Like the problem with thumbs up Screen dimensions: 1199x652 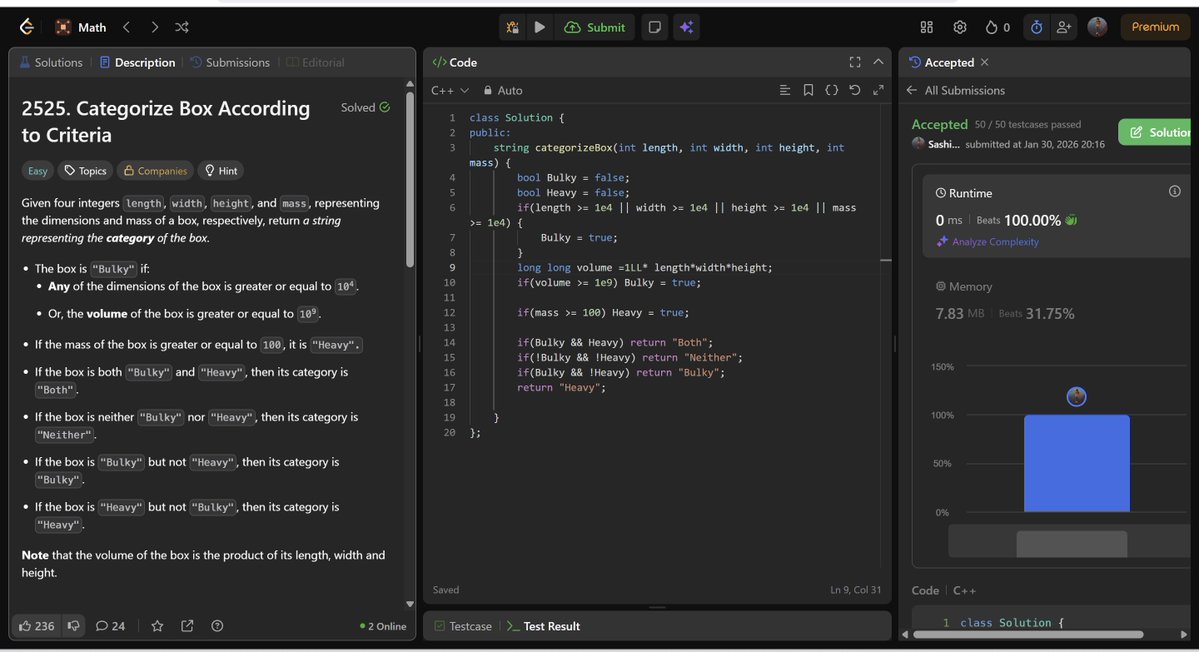pos(36,626)
